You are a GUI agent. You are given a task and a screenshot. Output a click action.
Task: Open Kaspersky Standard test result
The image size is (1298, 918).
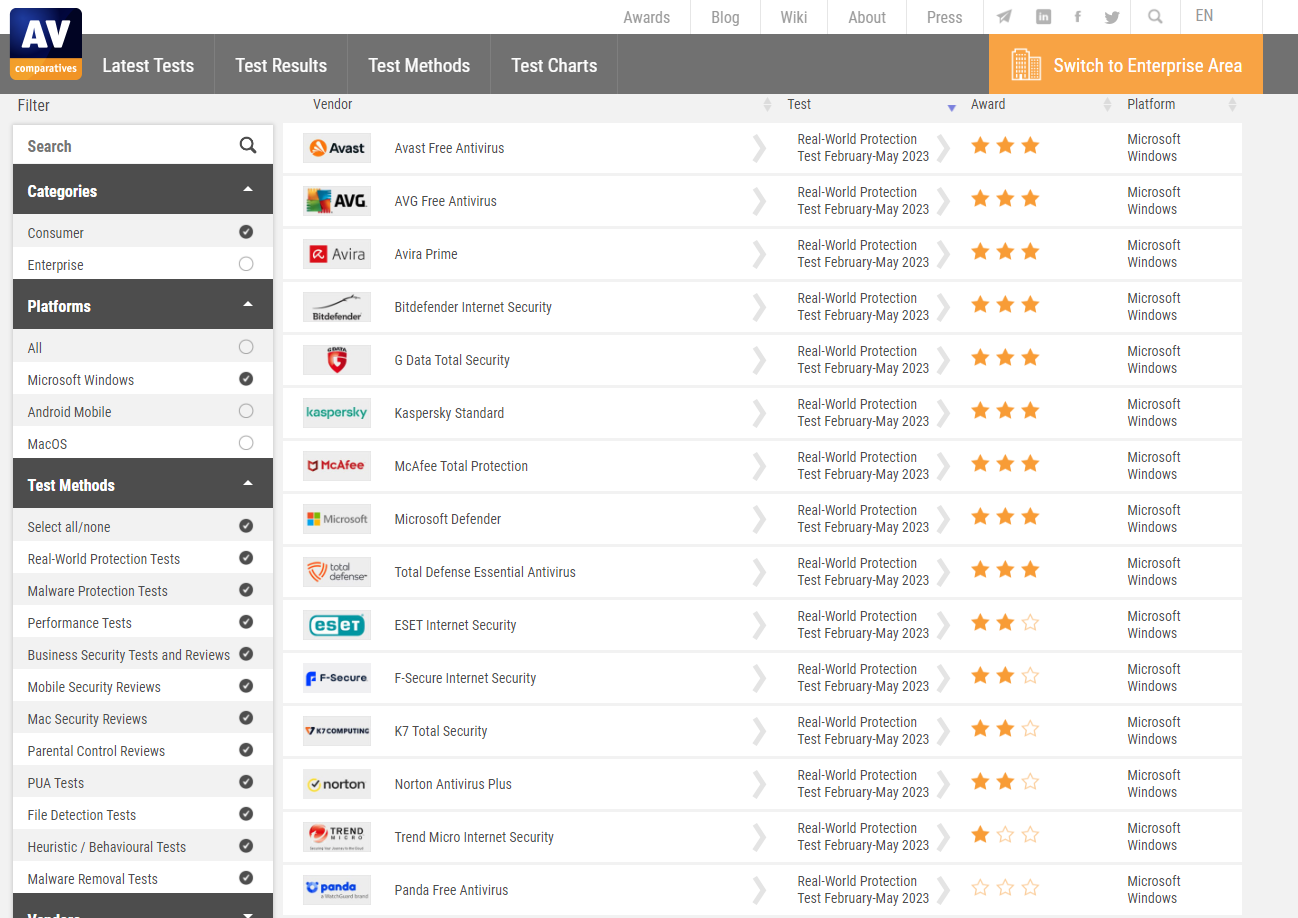pyautogui.click(x=449, y=413)
